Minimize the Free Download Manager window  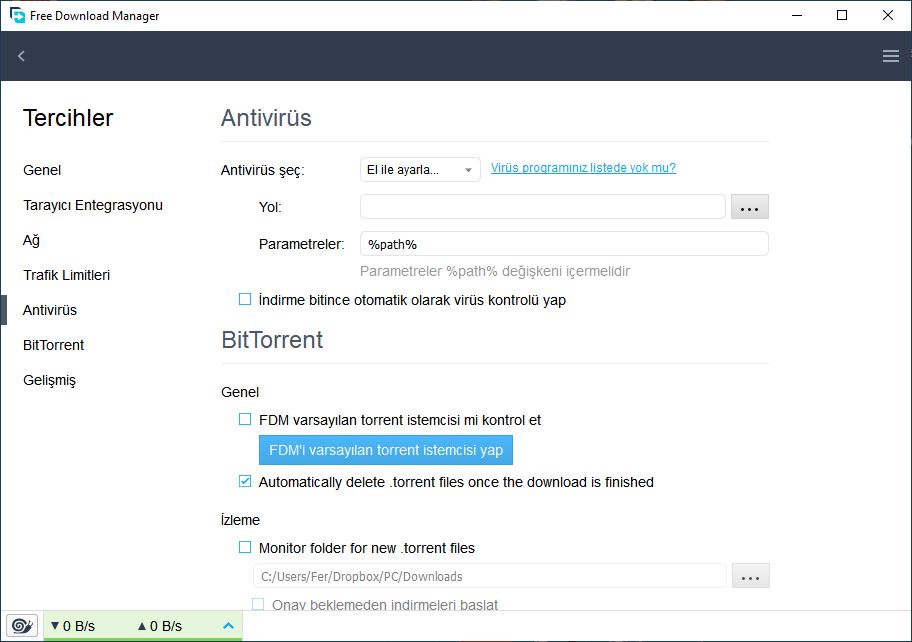pyautogui.click(x=797, y=15)
